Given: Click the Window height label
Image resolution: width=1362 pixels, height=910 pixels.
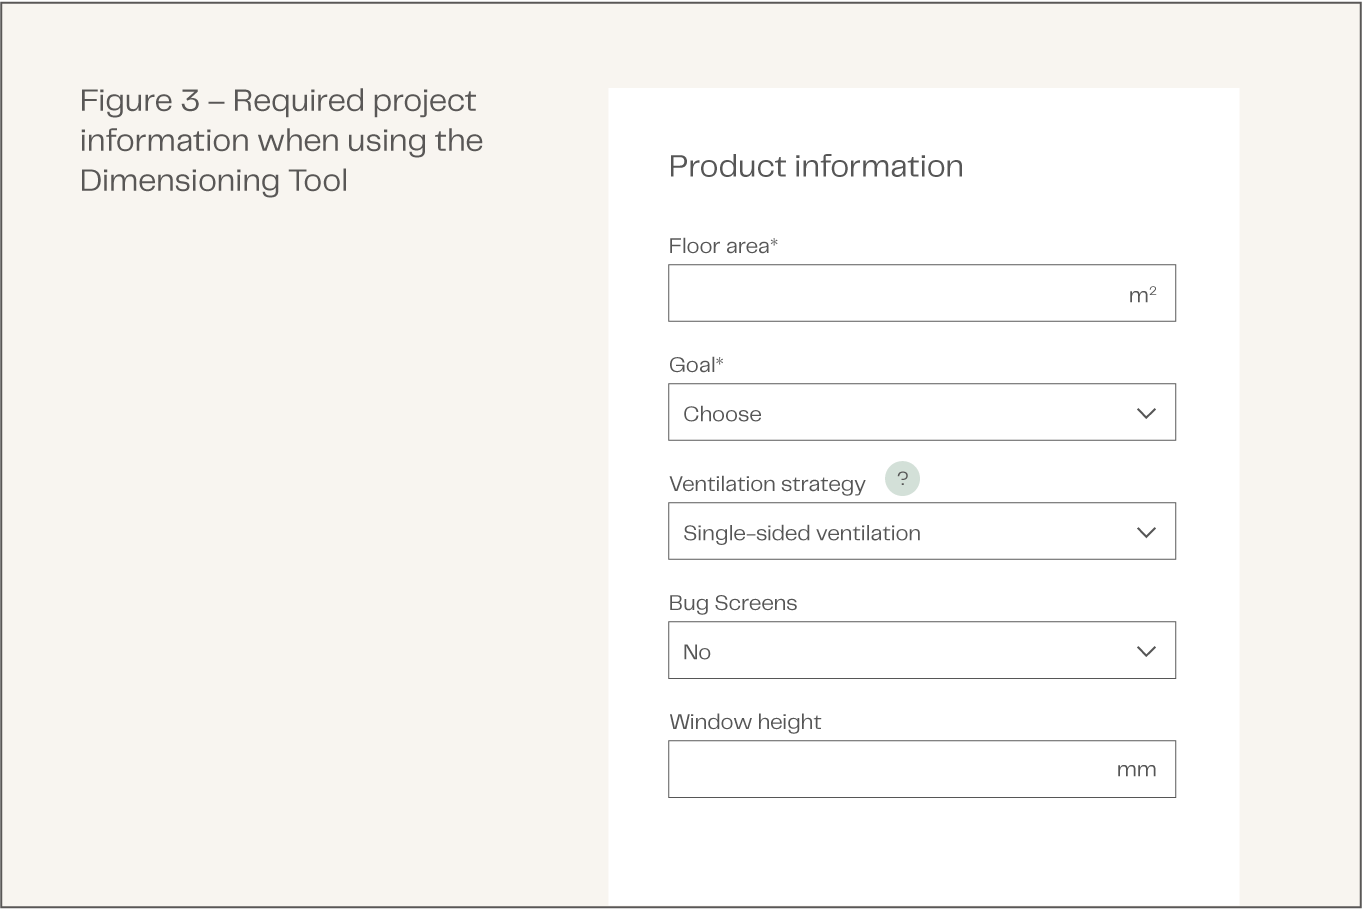Looking at the screenshot, I should (745, 722).
